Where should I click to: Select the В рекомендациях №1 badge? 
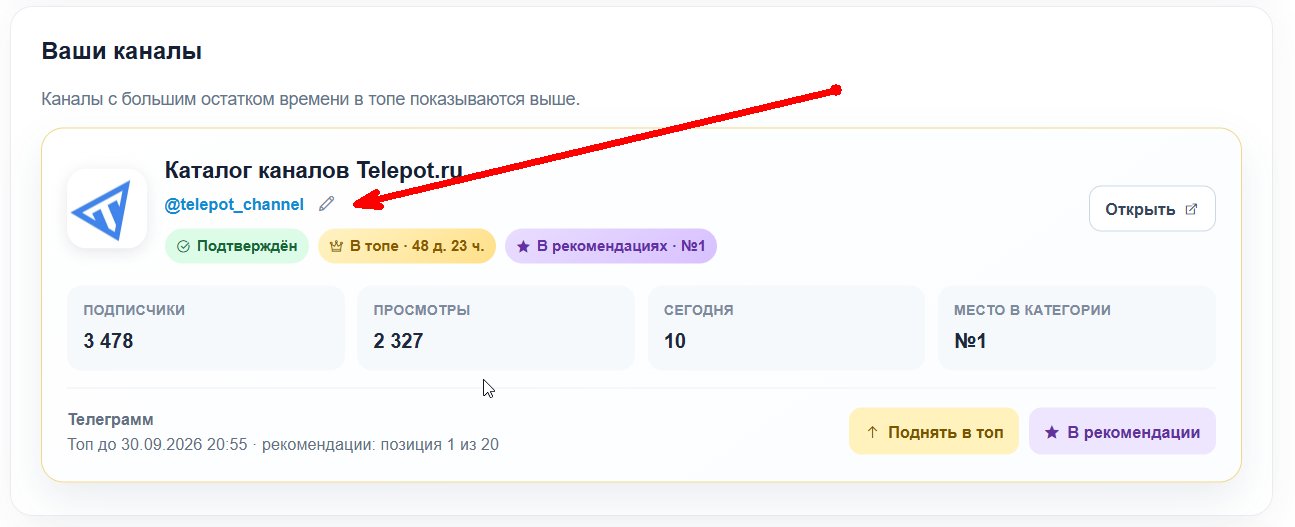[x=611, y=246]
